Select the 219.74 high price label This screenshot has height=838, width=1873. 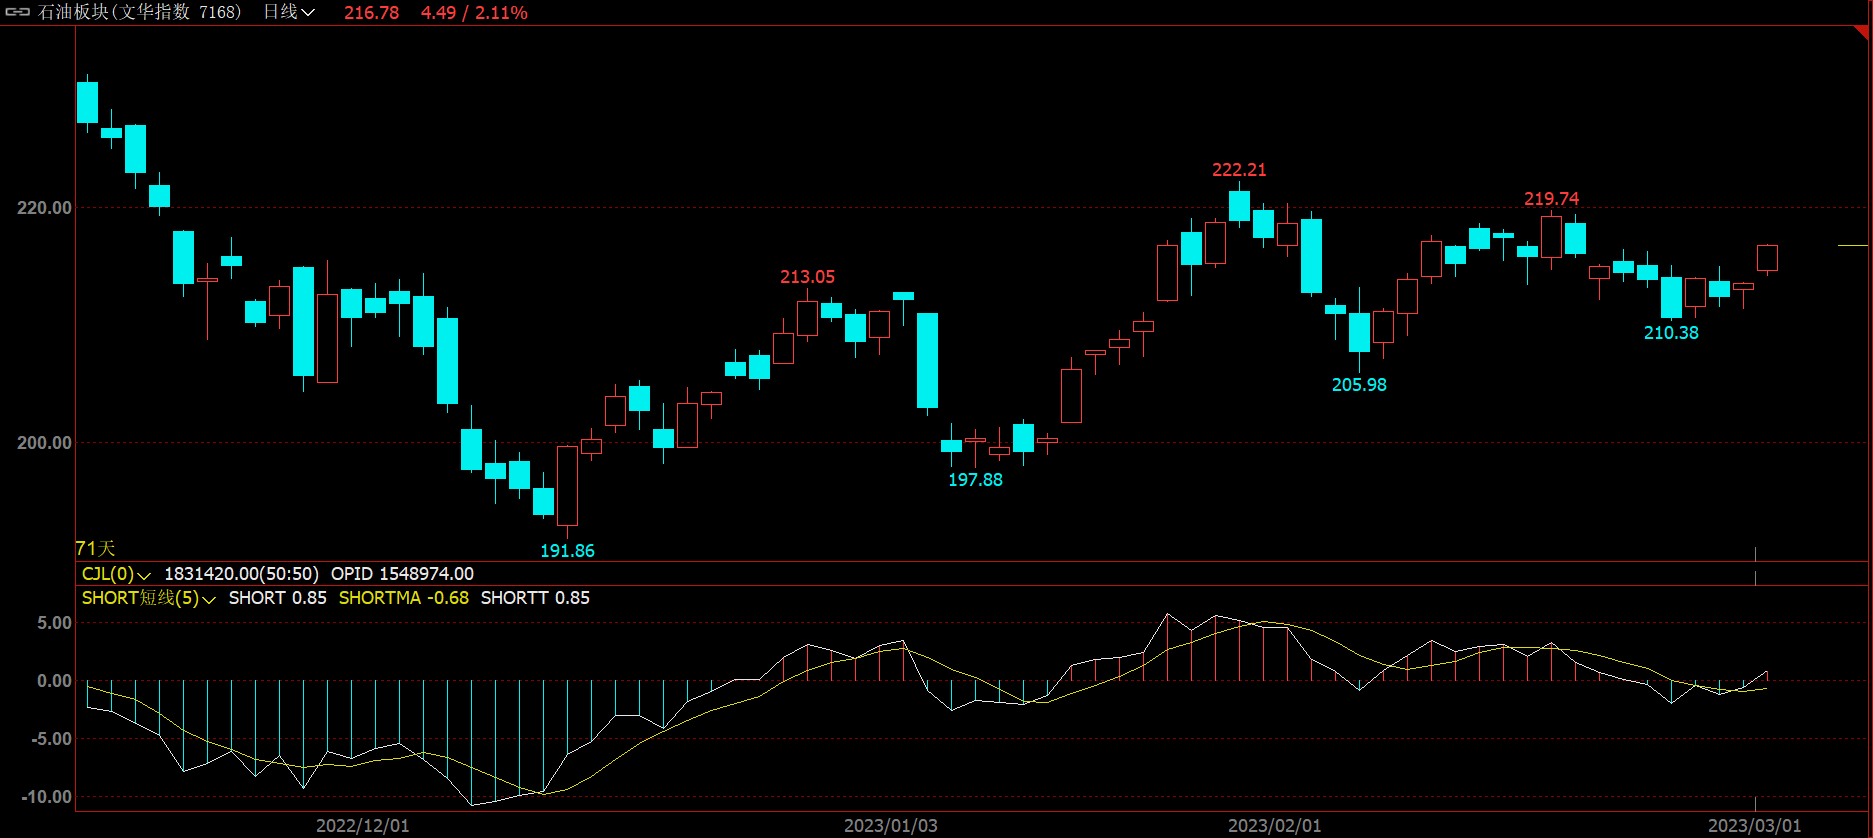(1552, 199)
